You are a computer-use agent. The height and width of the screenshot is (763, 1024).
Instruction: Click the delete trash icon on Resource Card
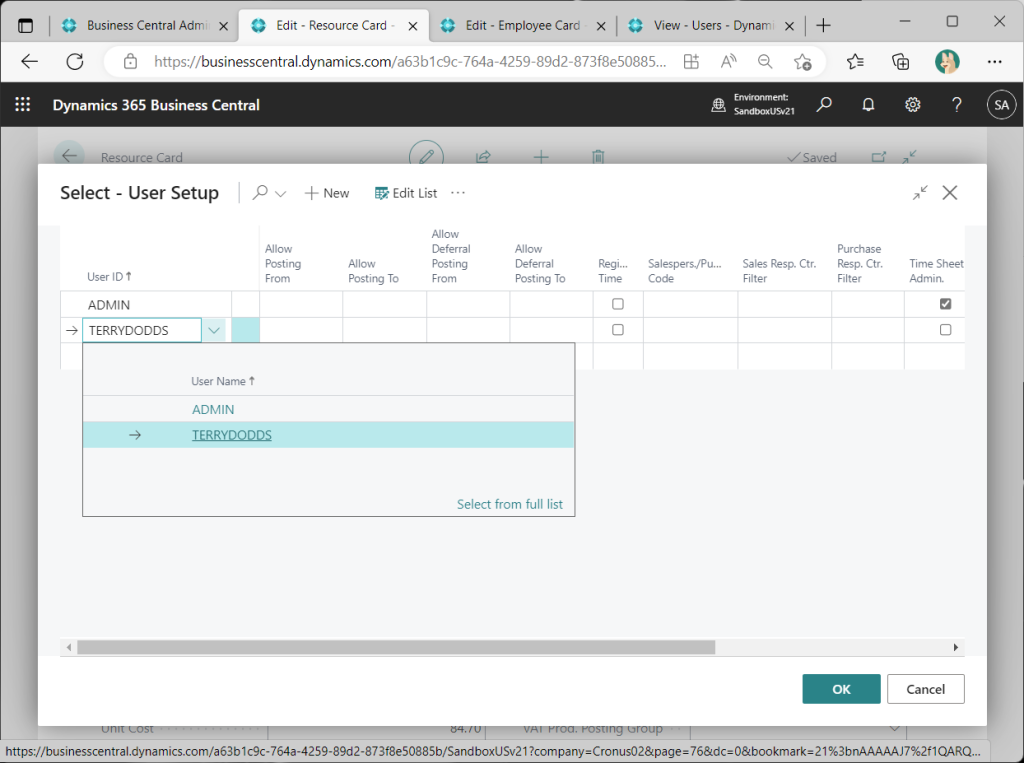[x=598, y=157]
